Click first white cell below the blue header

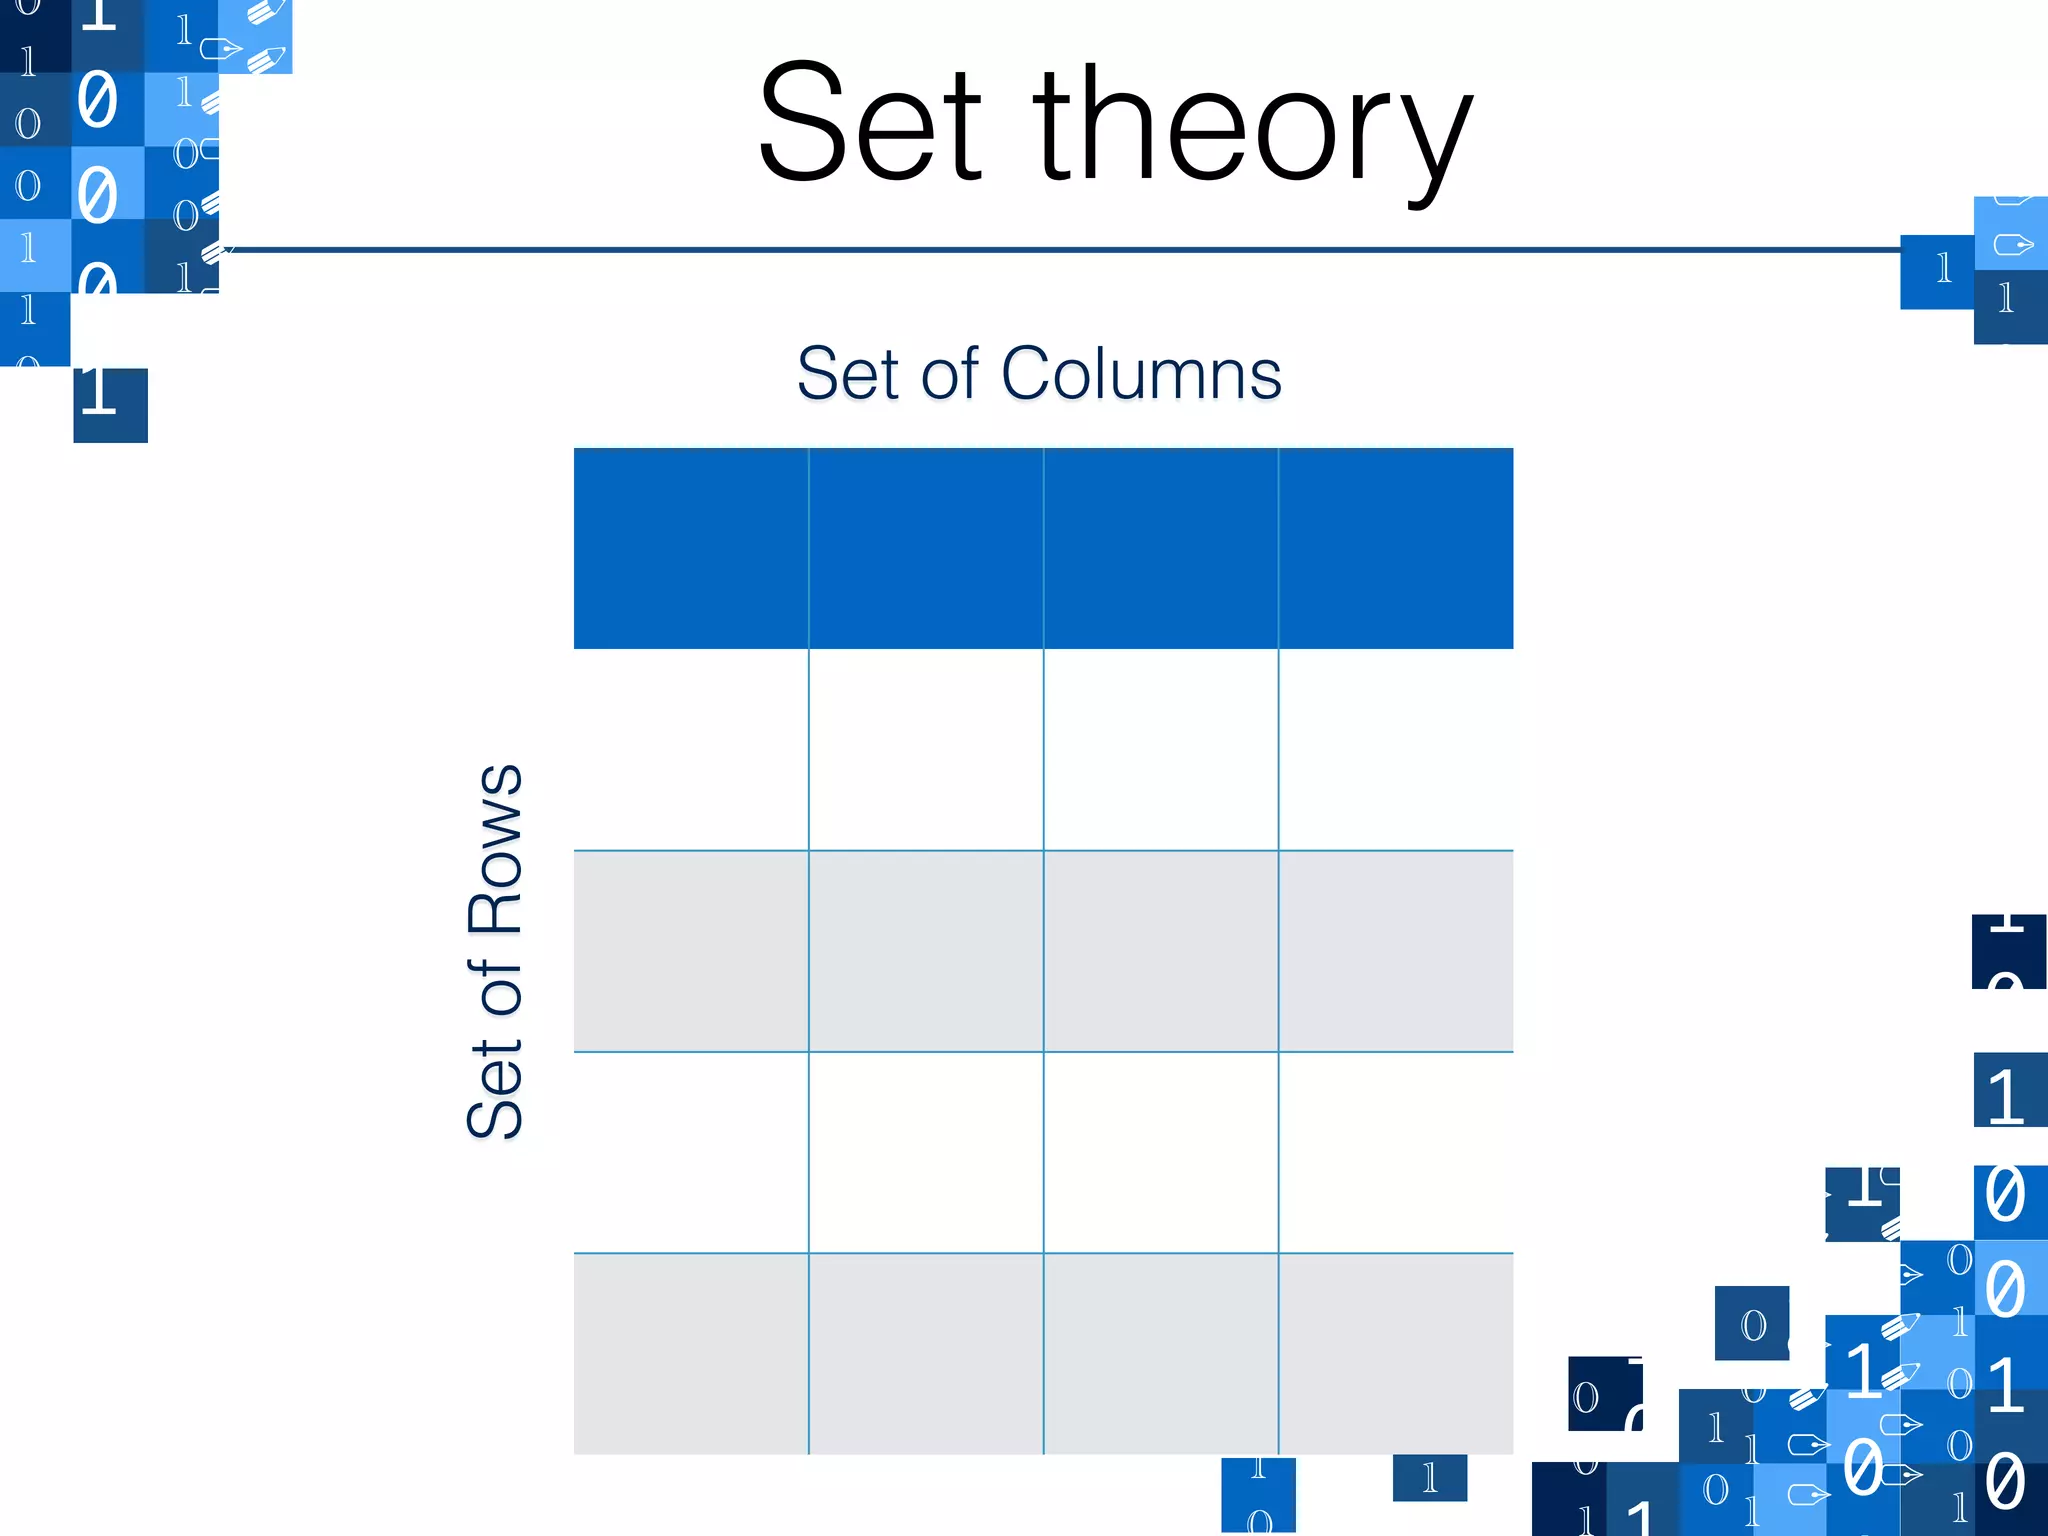[x=691, y=750]
